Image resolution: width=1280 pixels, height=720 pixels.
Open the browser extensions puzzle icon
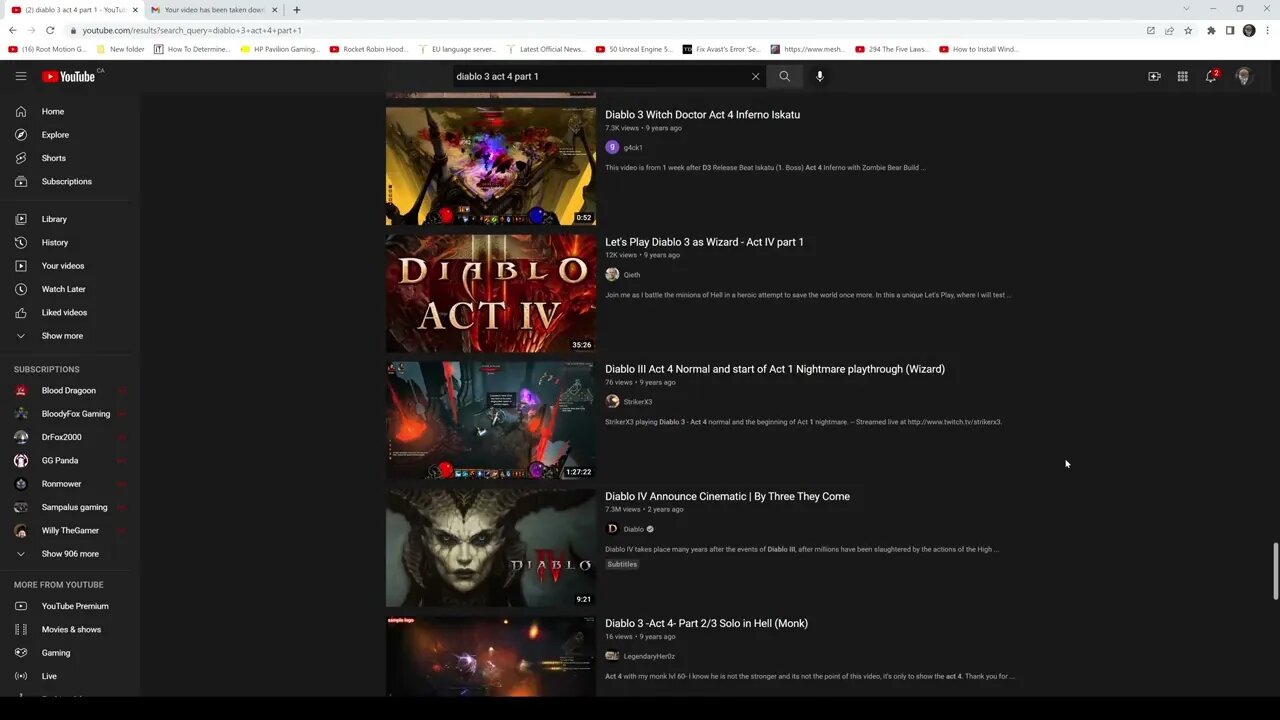pyautogui.click(x=1211, y=31)
